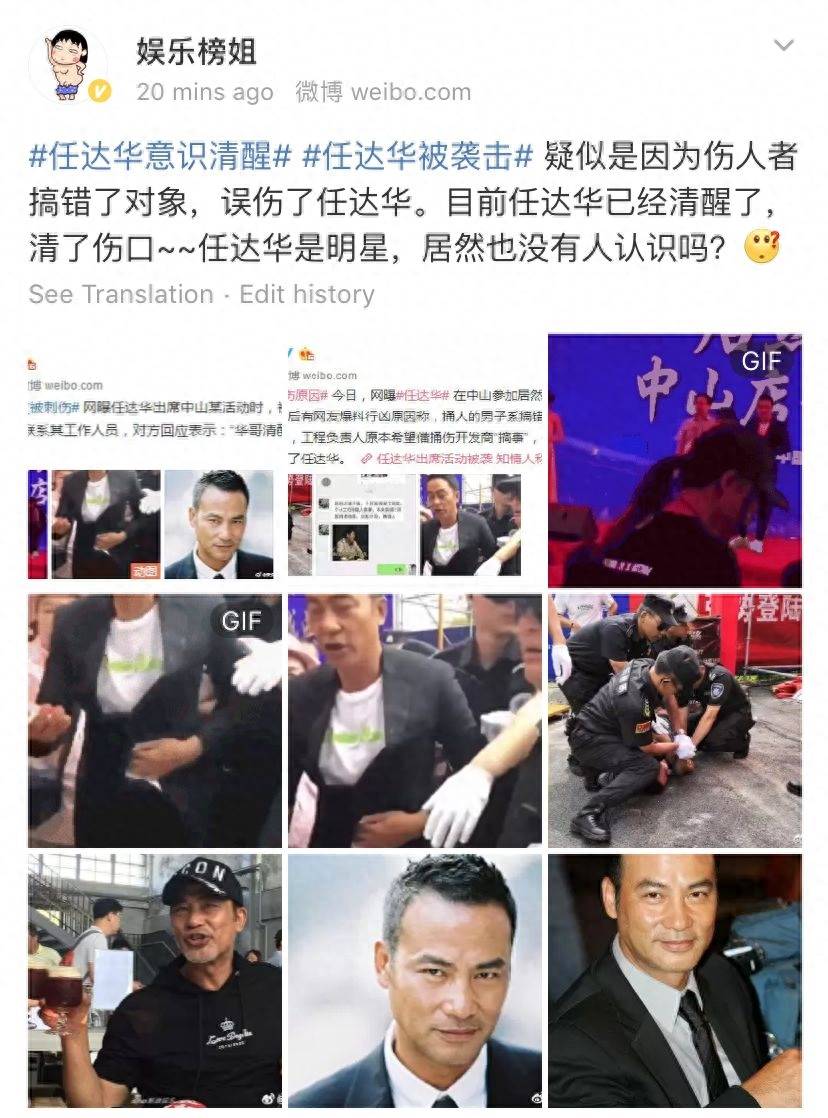
Task: Open photo of man in blazer talking
Action: (x=415, y=721)
